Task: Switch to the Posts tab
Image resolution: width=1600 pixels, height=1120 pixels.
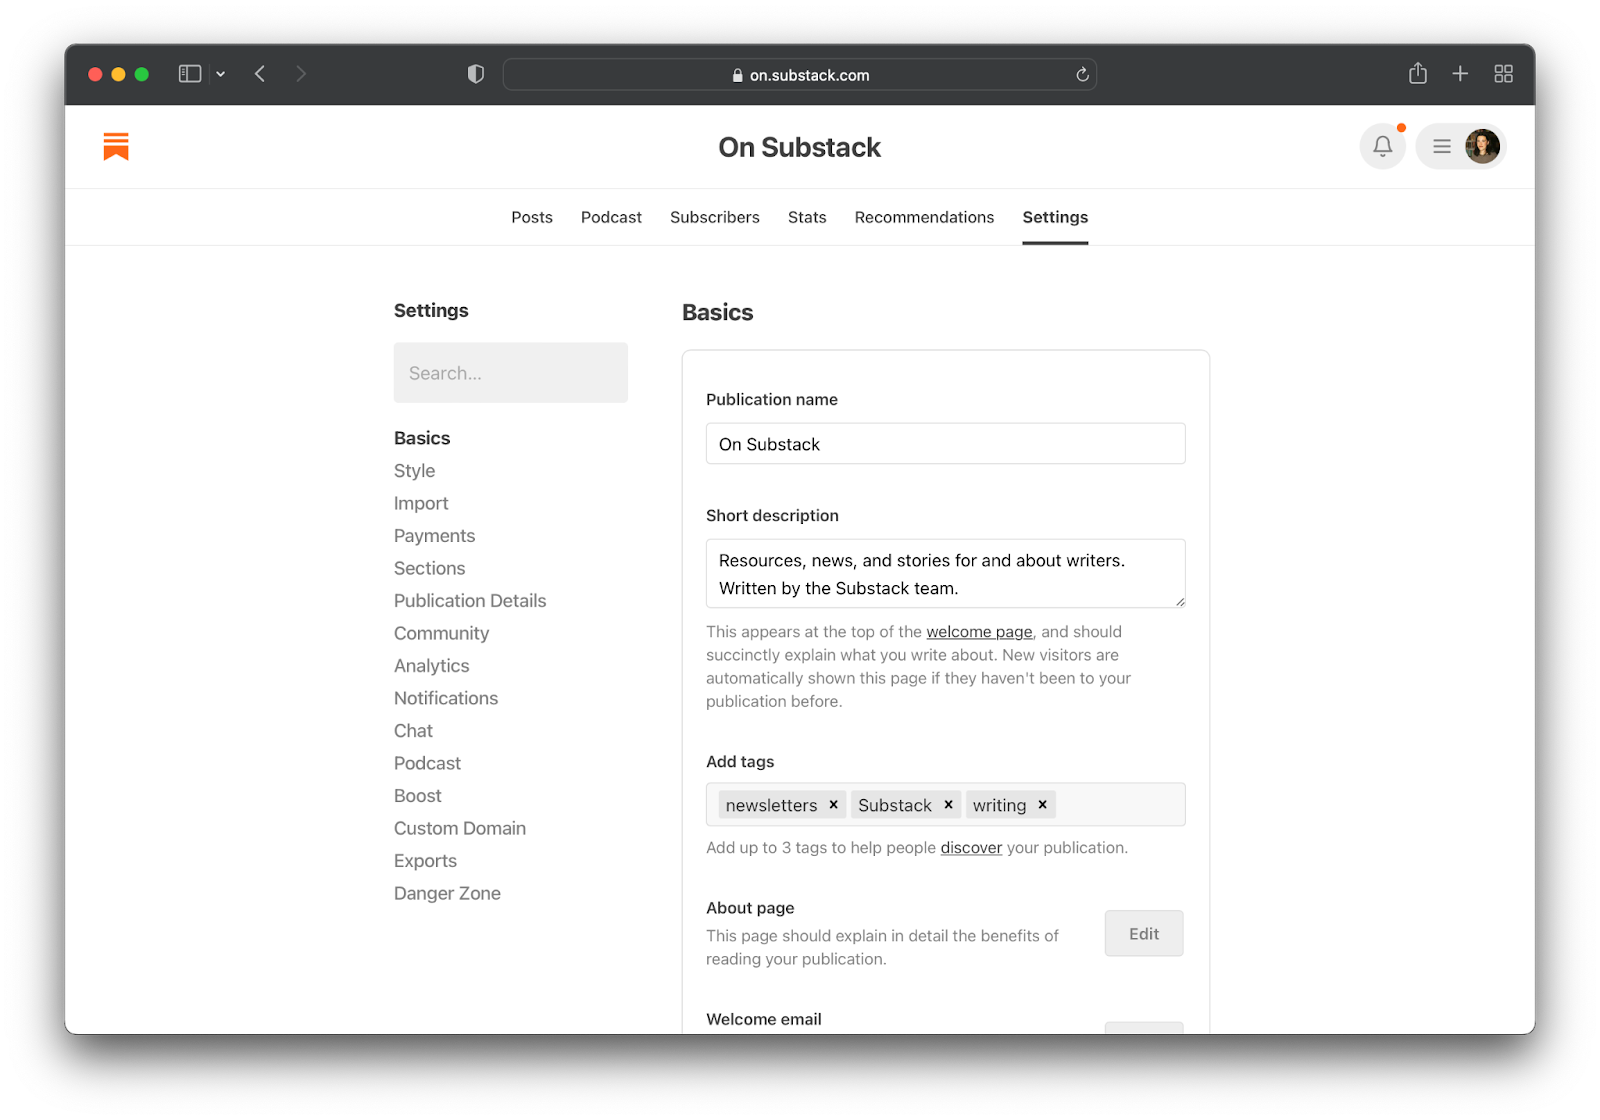Action: pyautogui.click(x=532, y=217)
